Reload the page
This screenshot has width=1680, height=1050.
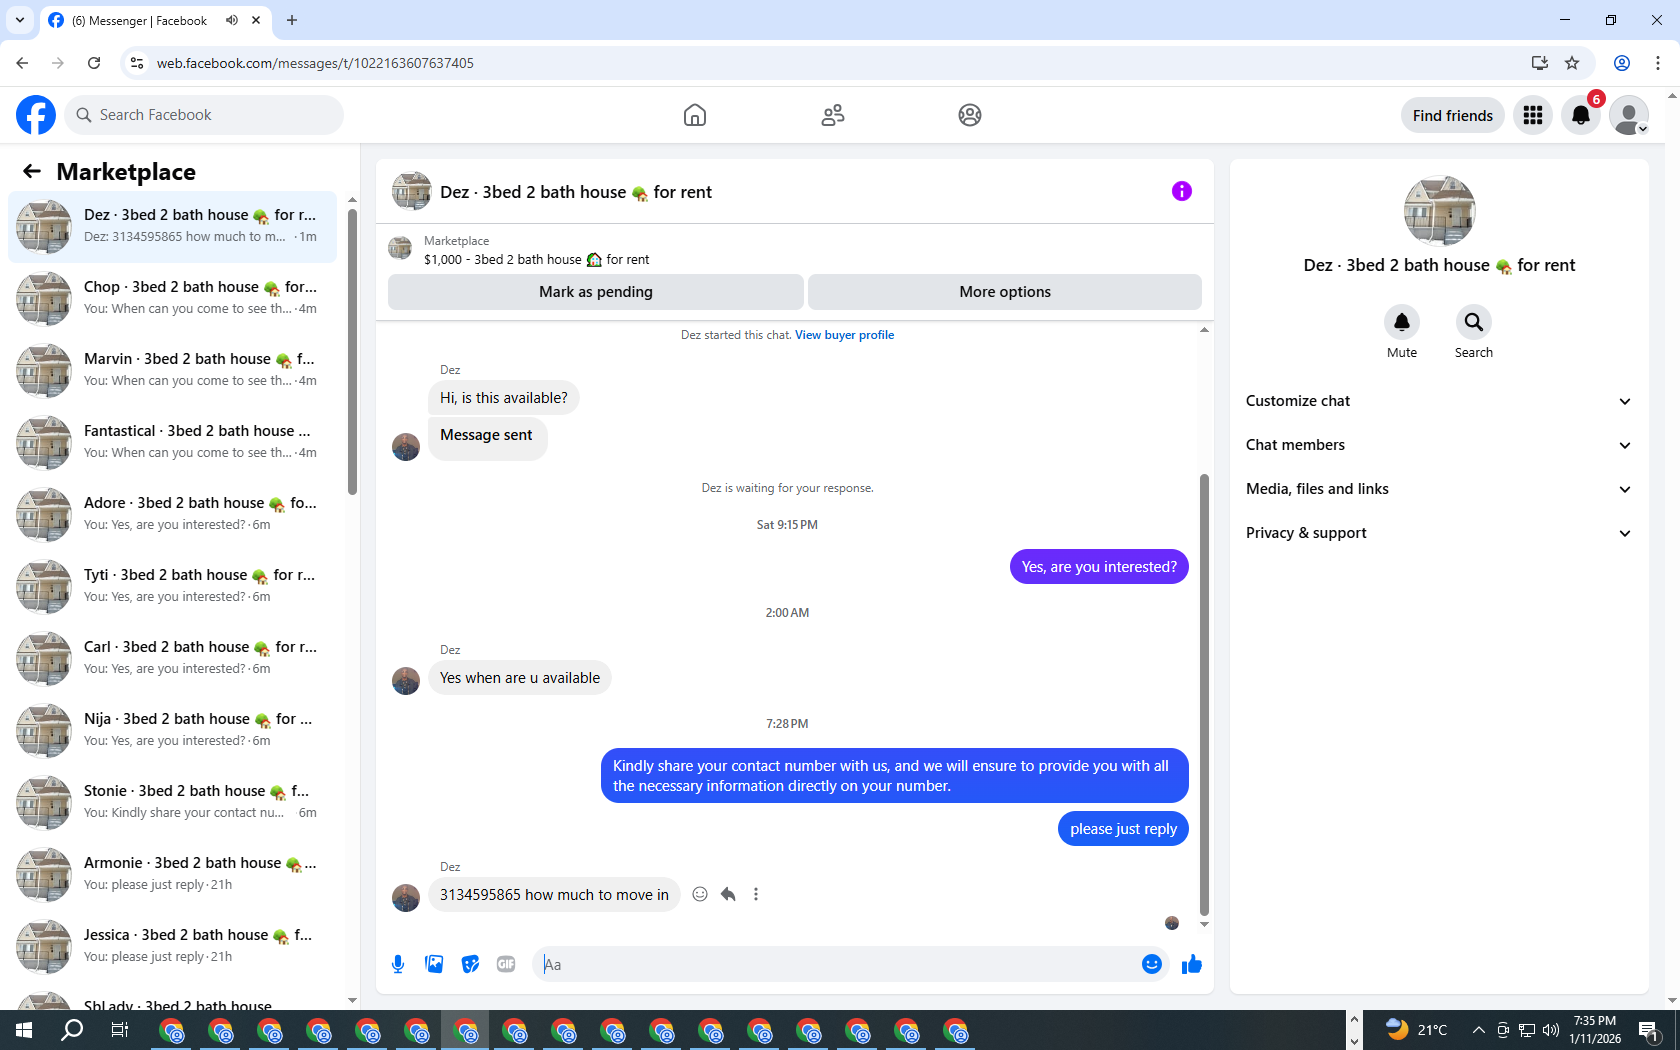coord(94,63)
